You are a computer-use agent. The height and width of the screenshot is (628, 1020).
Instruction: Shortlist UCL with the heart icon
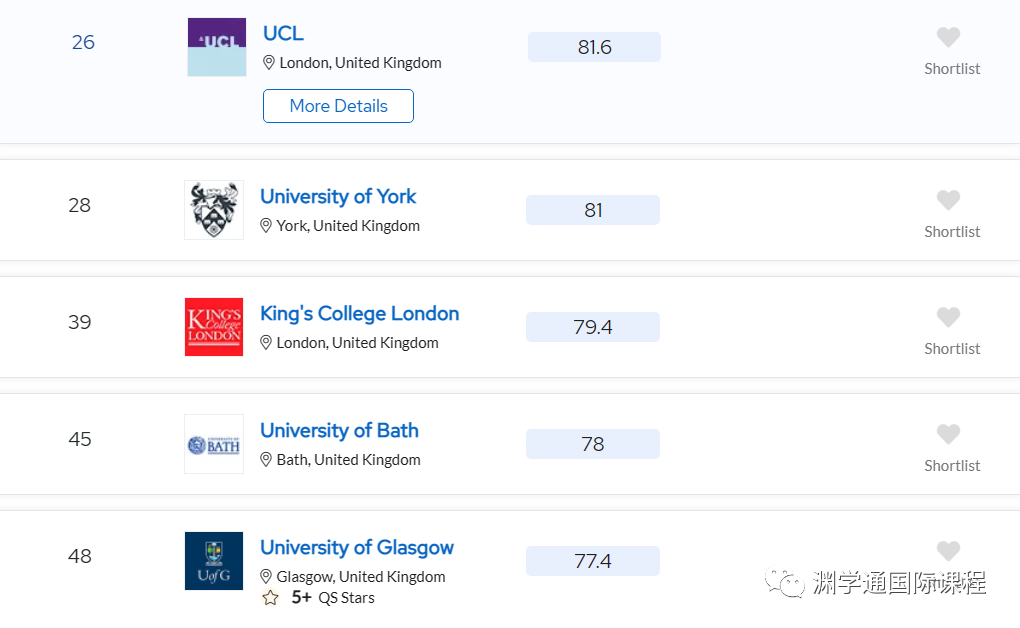(x=948, y=37)
